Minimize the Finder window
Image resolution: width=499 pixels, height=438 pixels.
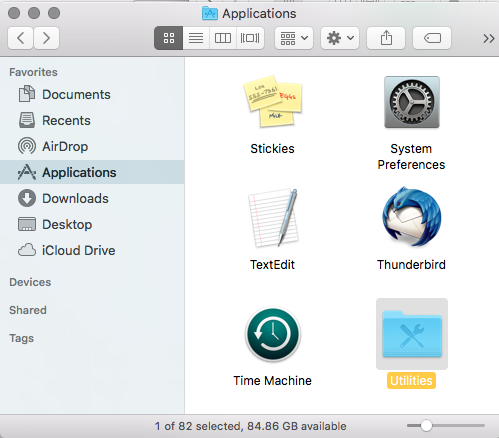coord(34,13)
